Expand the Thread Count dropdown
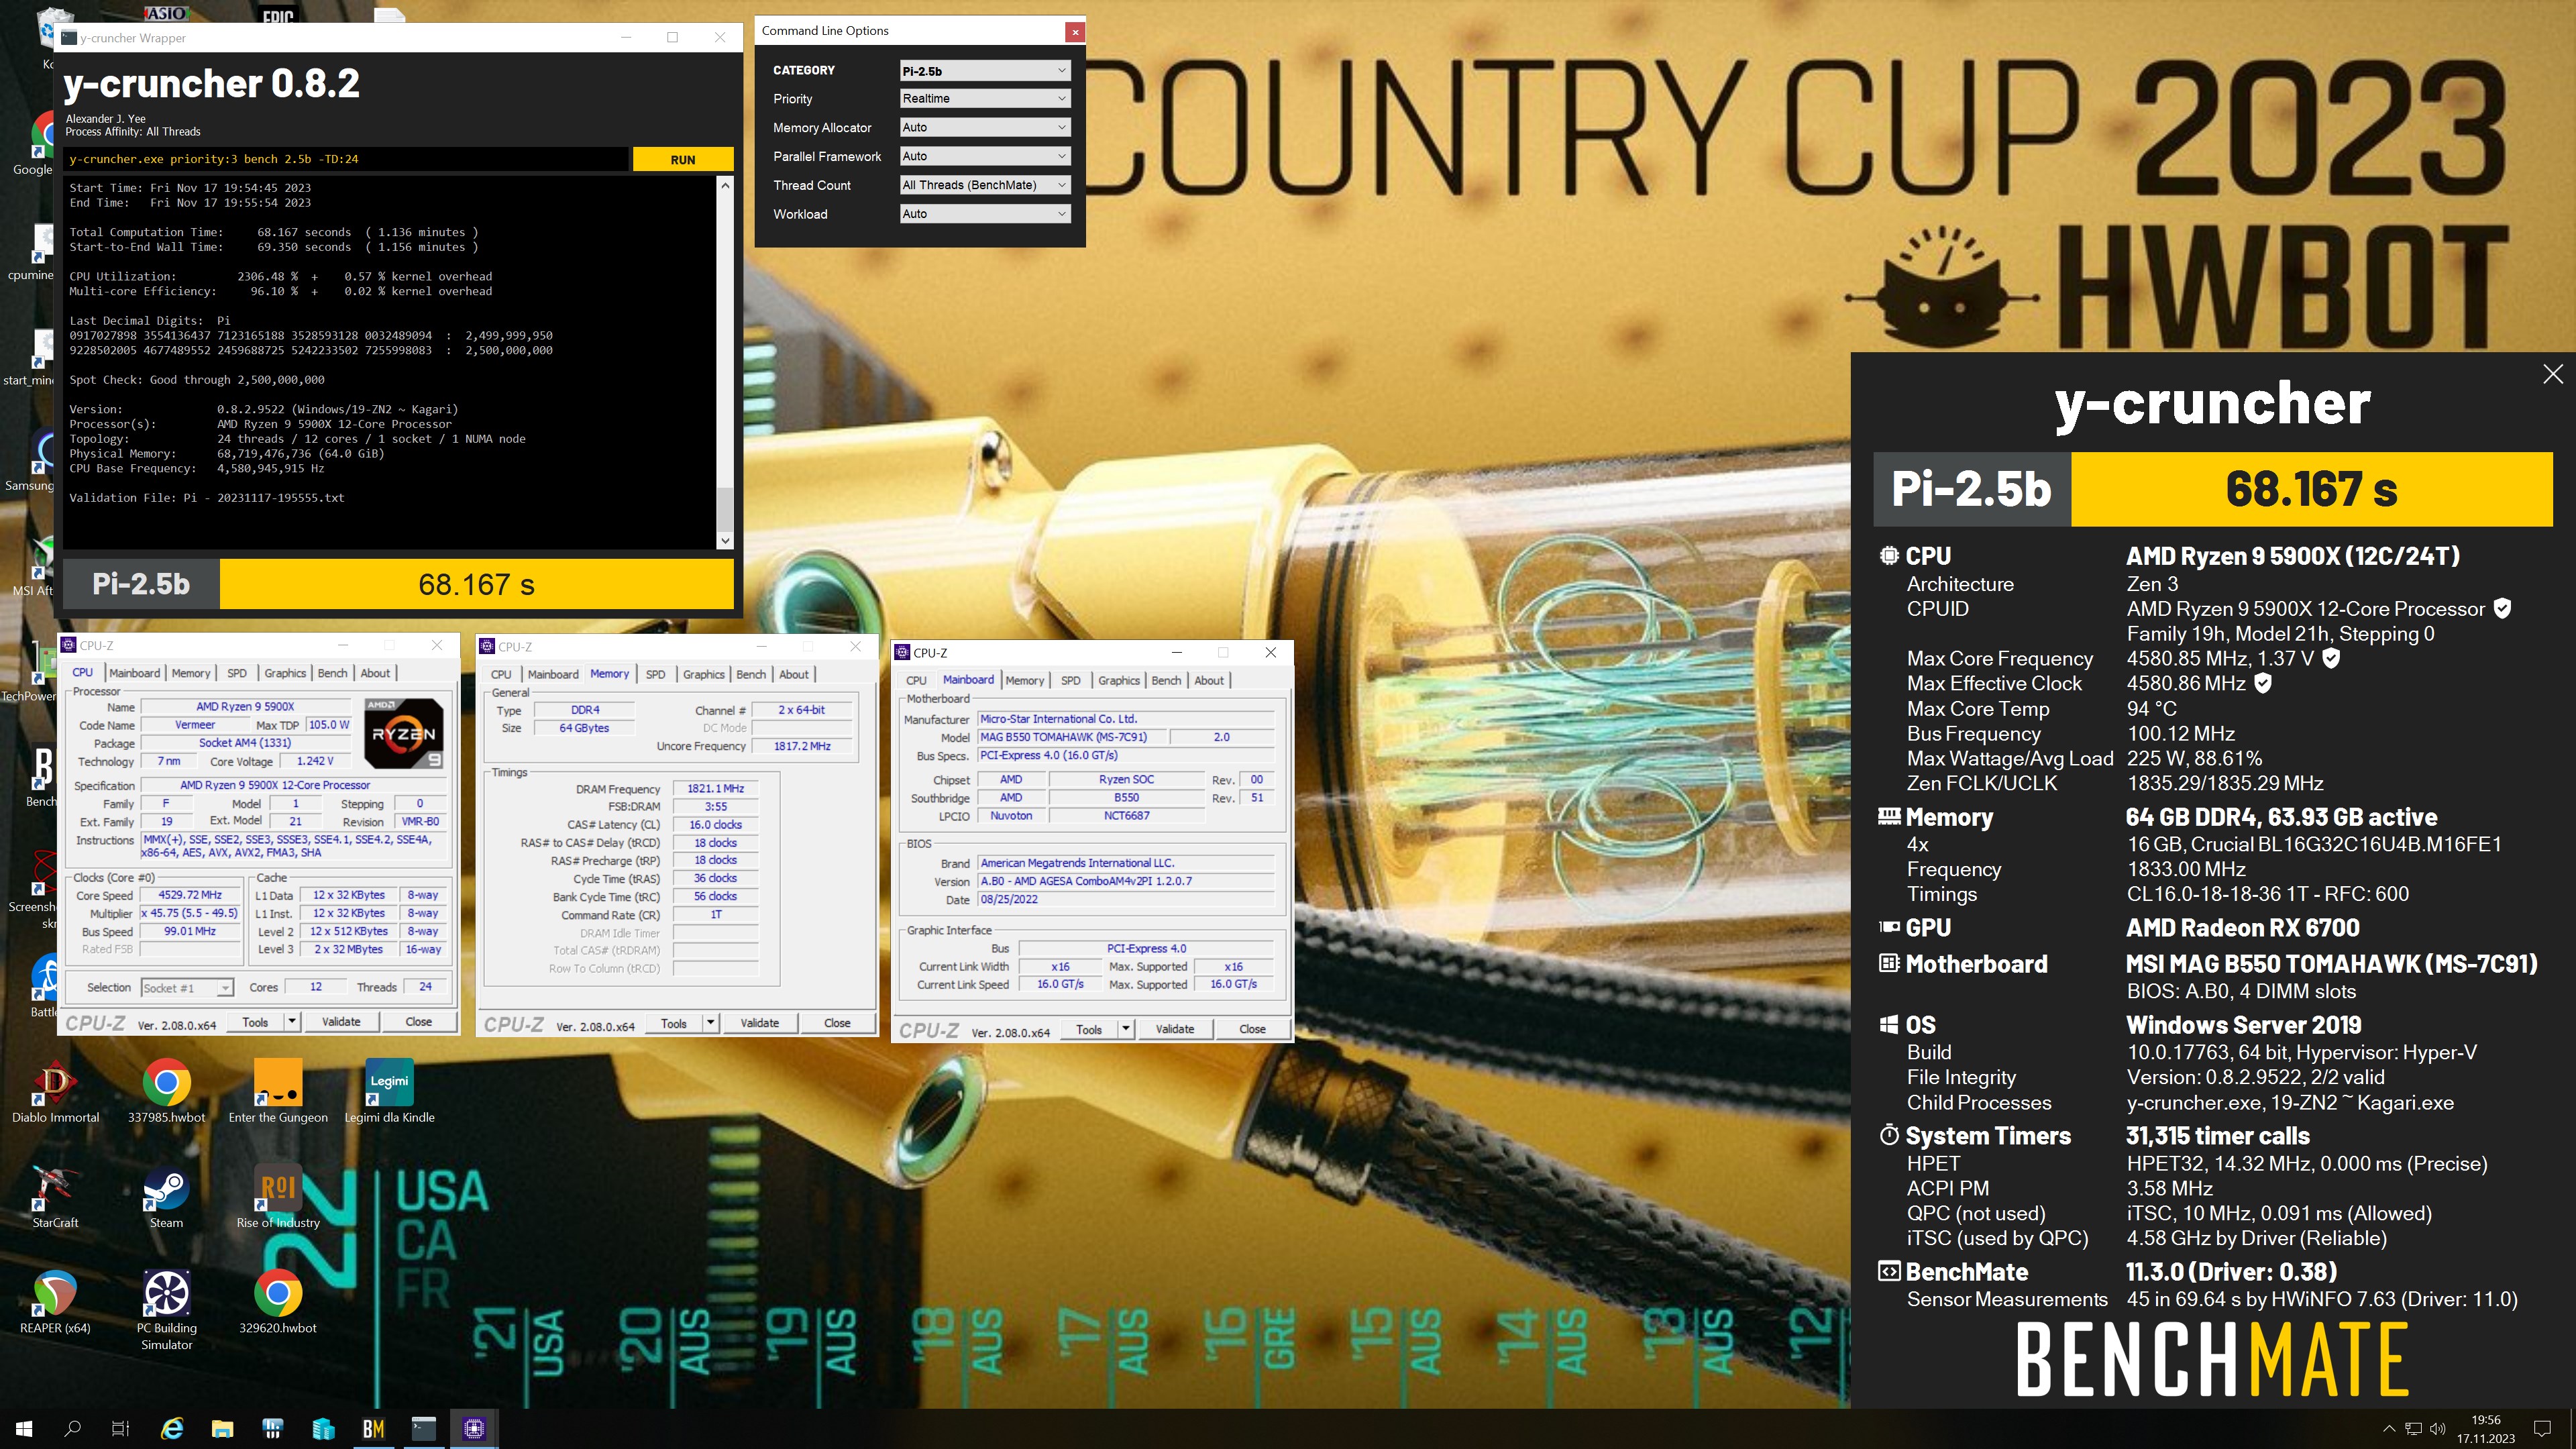Image resolution: width=2576 pixels, height=1449 pixels. 986,185
